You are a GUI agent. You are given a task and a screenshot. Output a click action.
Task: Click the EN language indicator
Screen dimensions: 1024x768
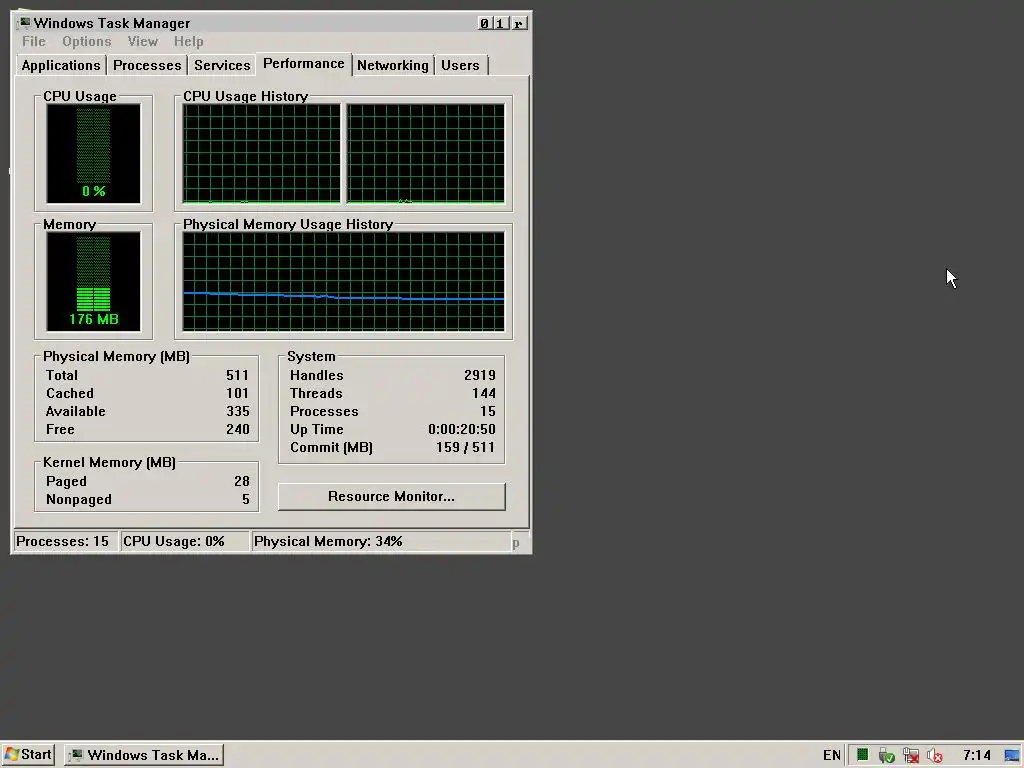(831, 756)
